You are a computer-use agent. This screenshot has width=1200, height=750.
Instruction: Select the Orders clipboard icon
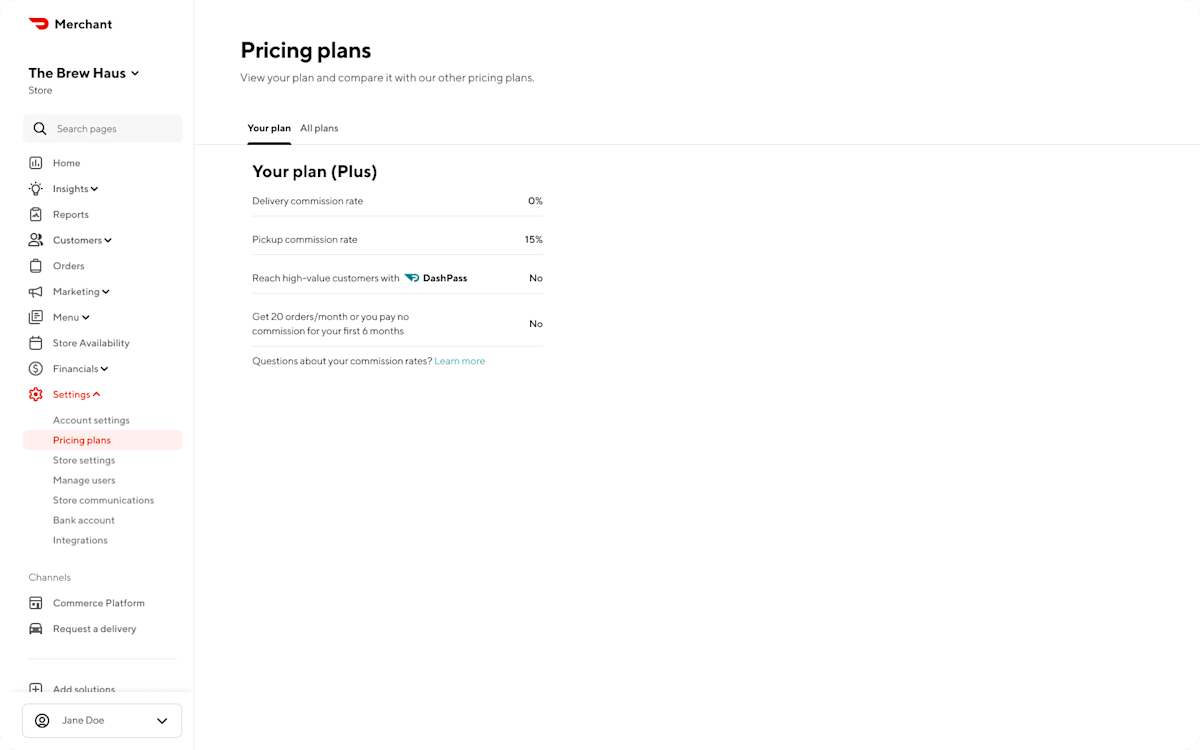(x=36, y=265)
